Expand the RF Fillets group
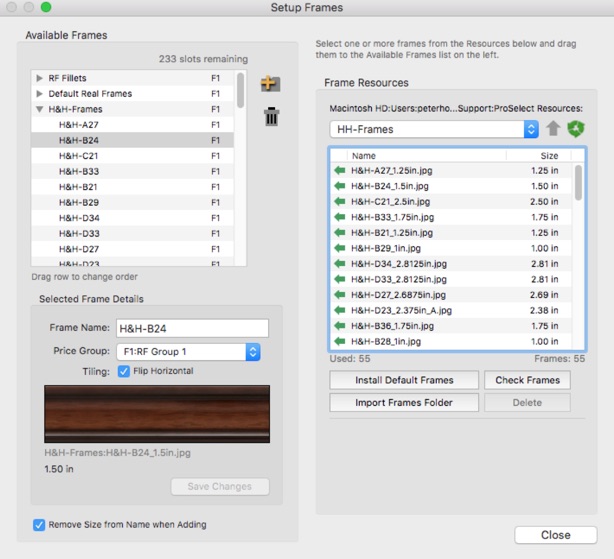Image resolution: width=614 pixels, height=559 pixels. coord(40,78)
